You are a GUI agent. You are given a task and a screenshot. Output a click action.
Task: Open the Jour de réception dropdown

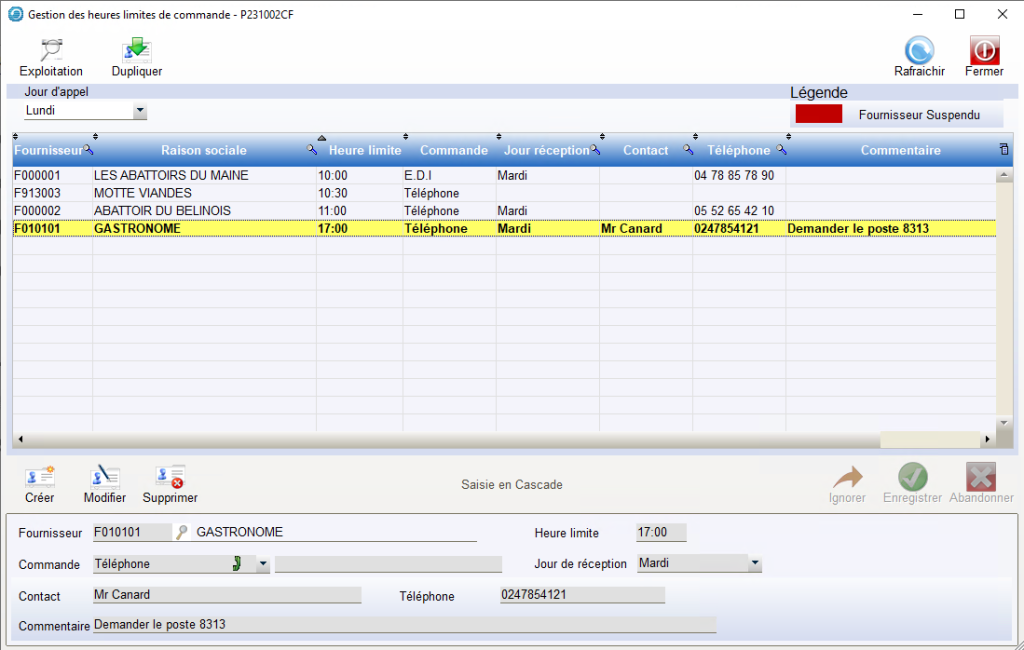pyautogui.click(x=754, y=564)
